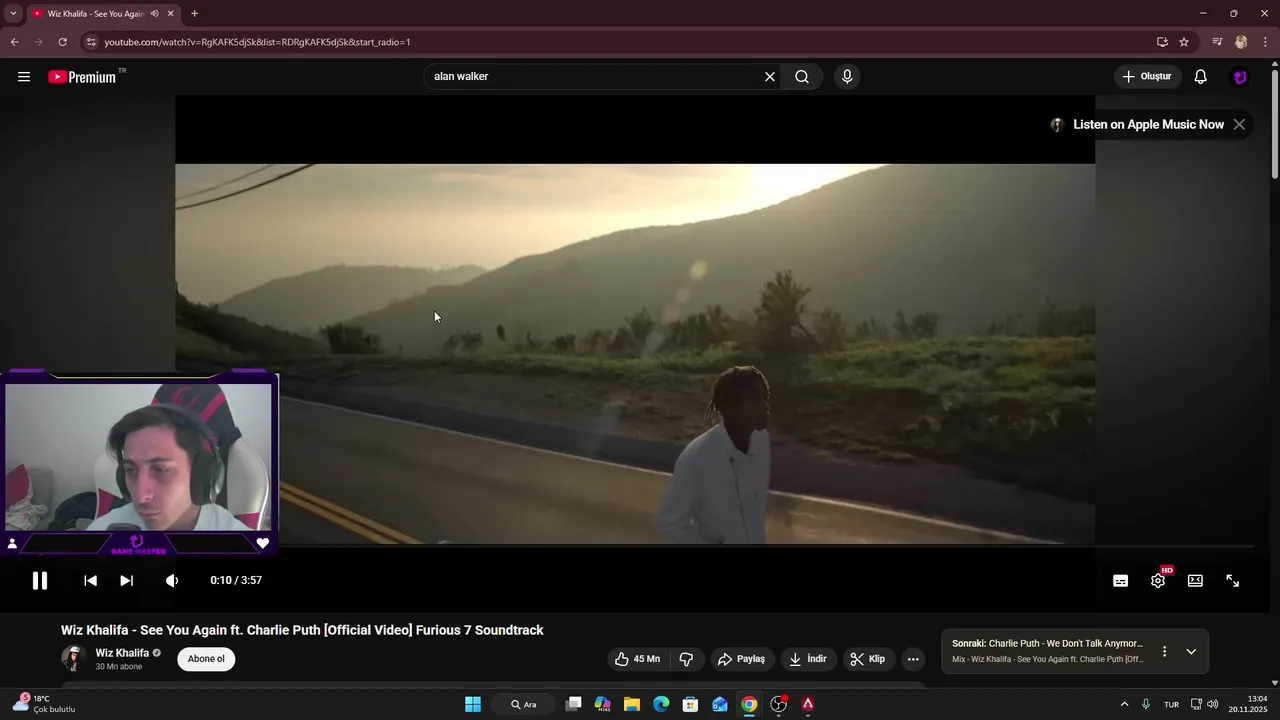Clear the 'alan walker' search text
The width and height of the screenshot is (1280, 720).
pos(770,77)
